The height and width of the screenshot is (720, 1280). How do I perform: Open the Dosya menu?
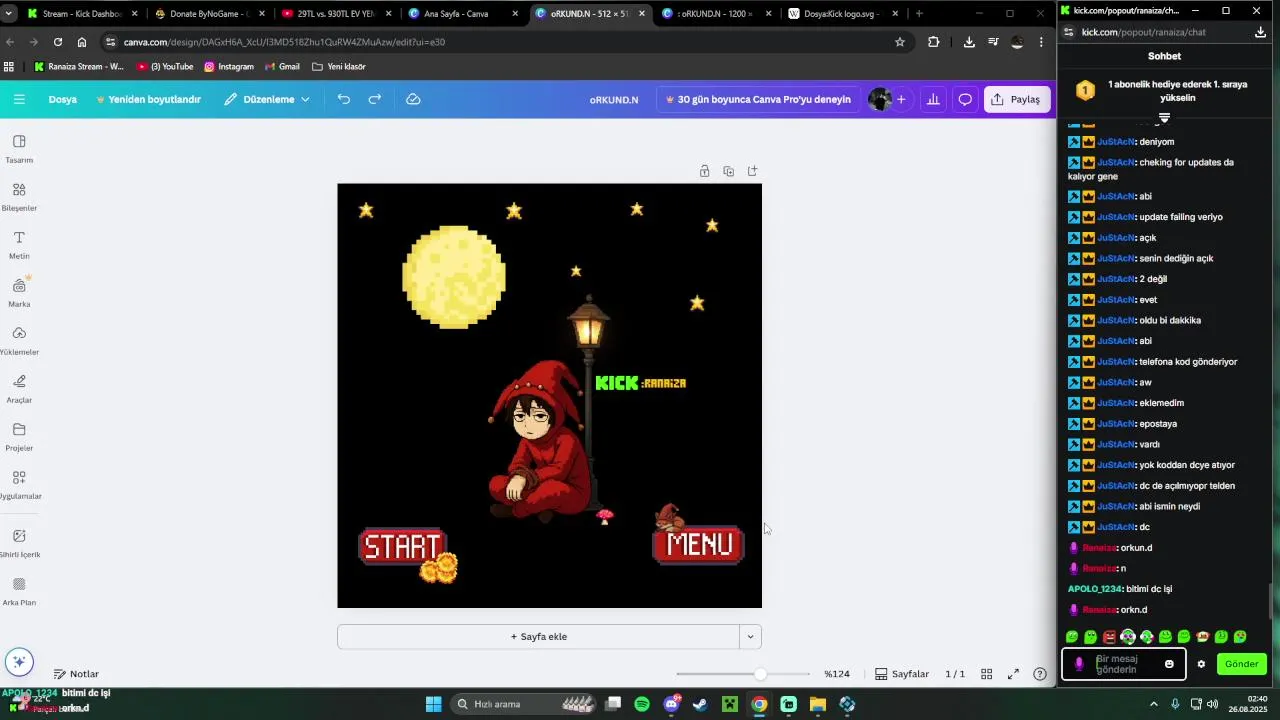point(62,99)
